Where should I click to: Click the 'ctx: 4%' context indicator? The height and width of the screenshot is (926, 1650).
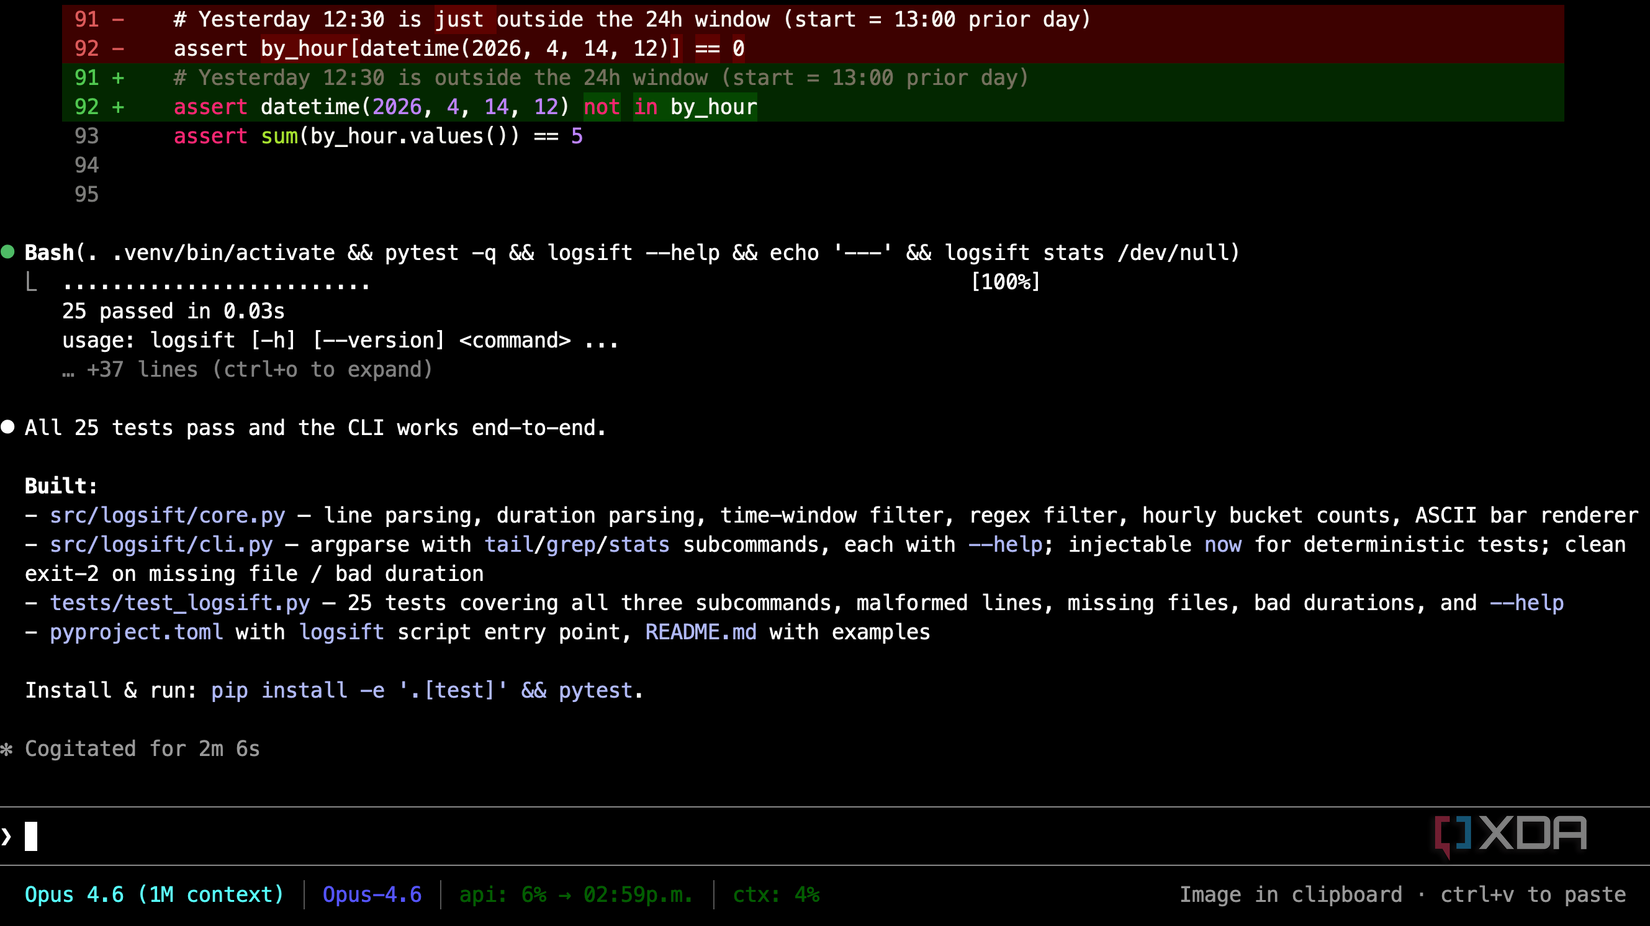click(x=776, y=895)
